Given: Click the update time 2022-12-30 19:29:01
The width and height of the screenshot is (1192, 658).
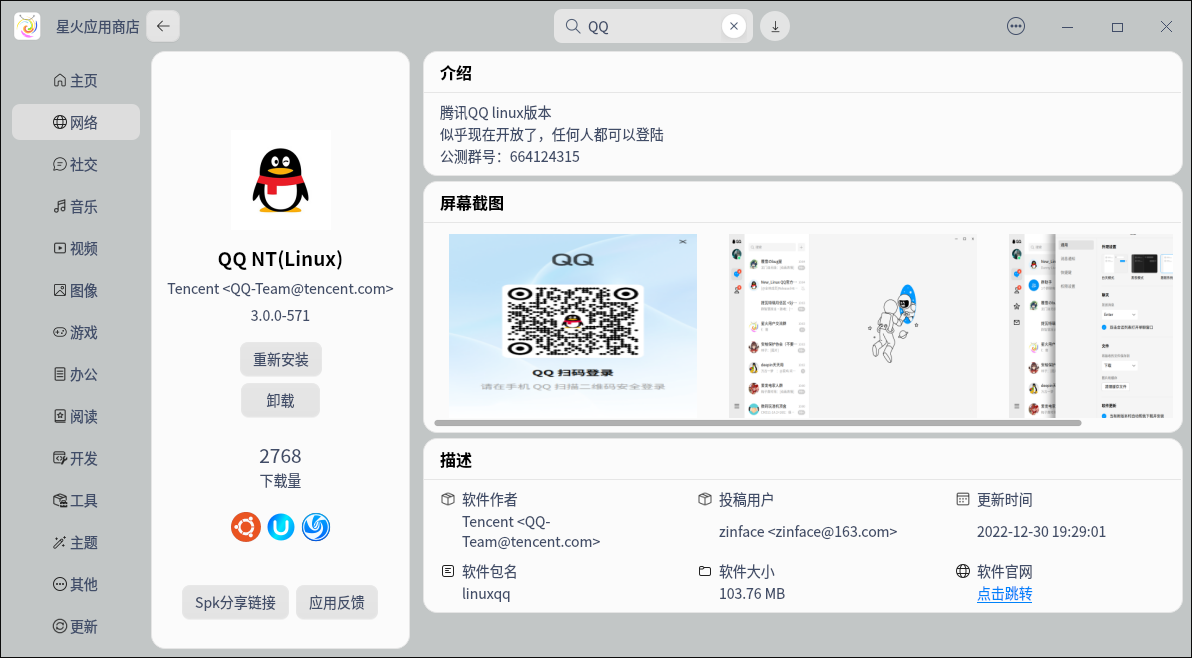Looking at the screenshot, I should [1041, 532].
